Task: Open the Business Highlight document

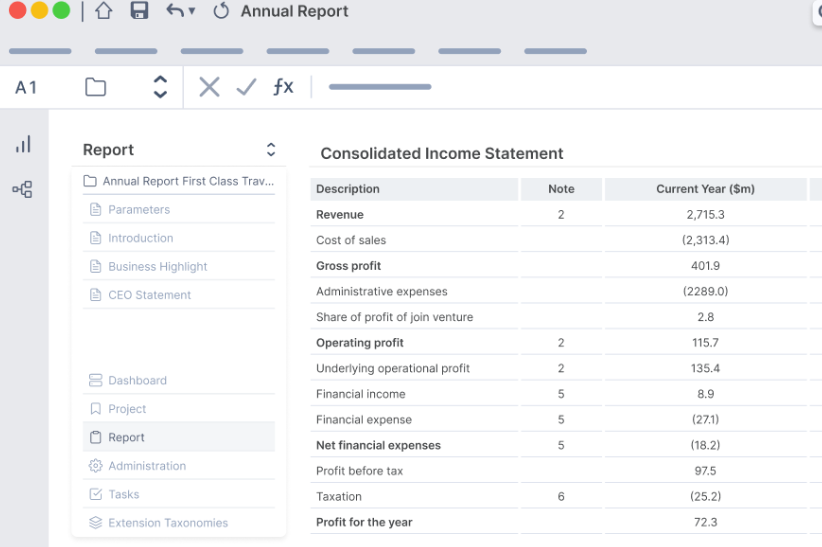Action: (179, 266)
